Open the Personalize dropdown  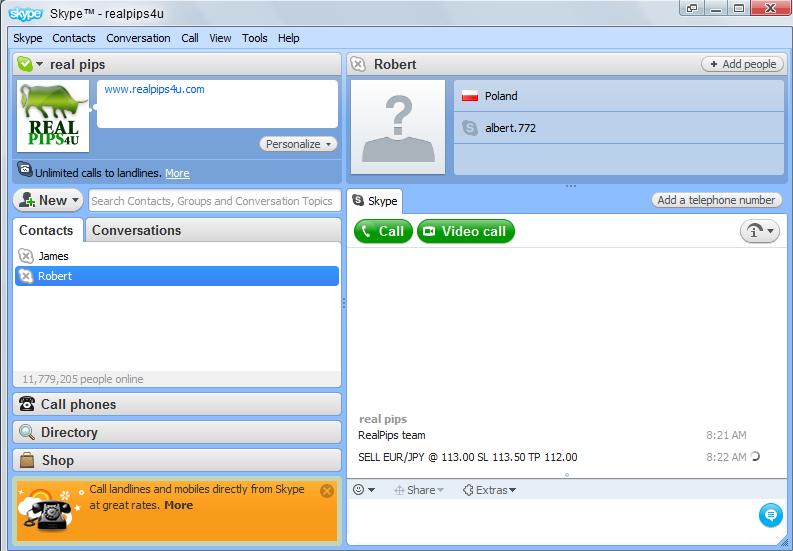tap(298, 144)
